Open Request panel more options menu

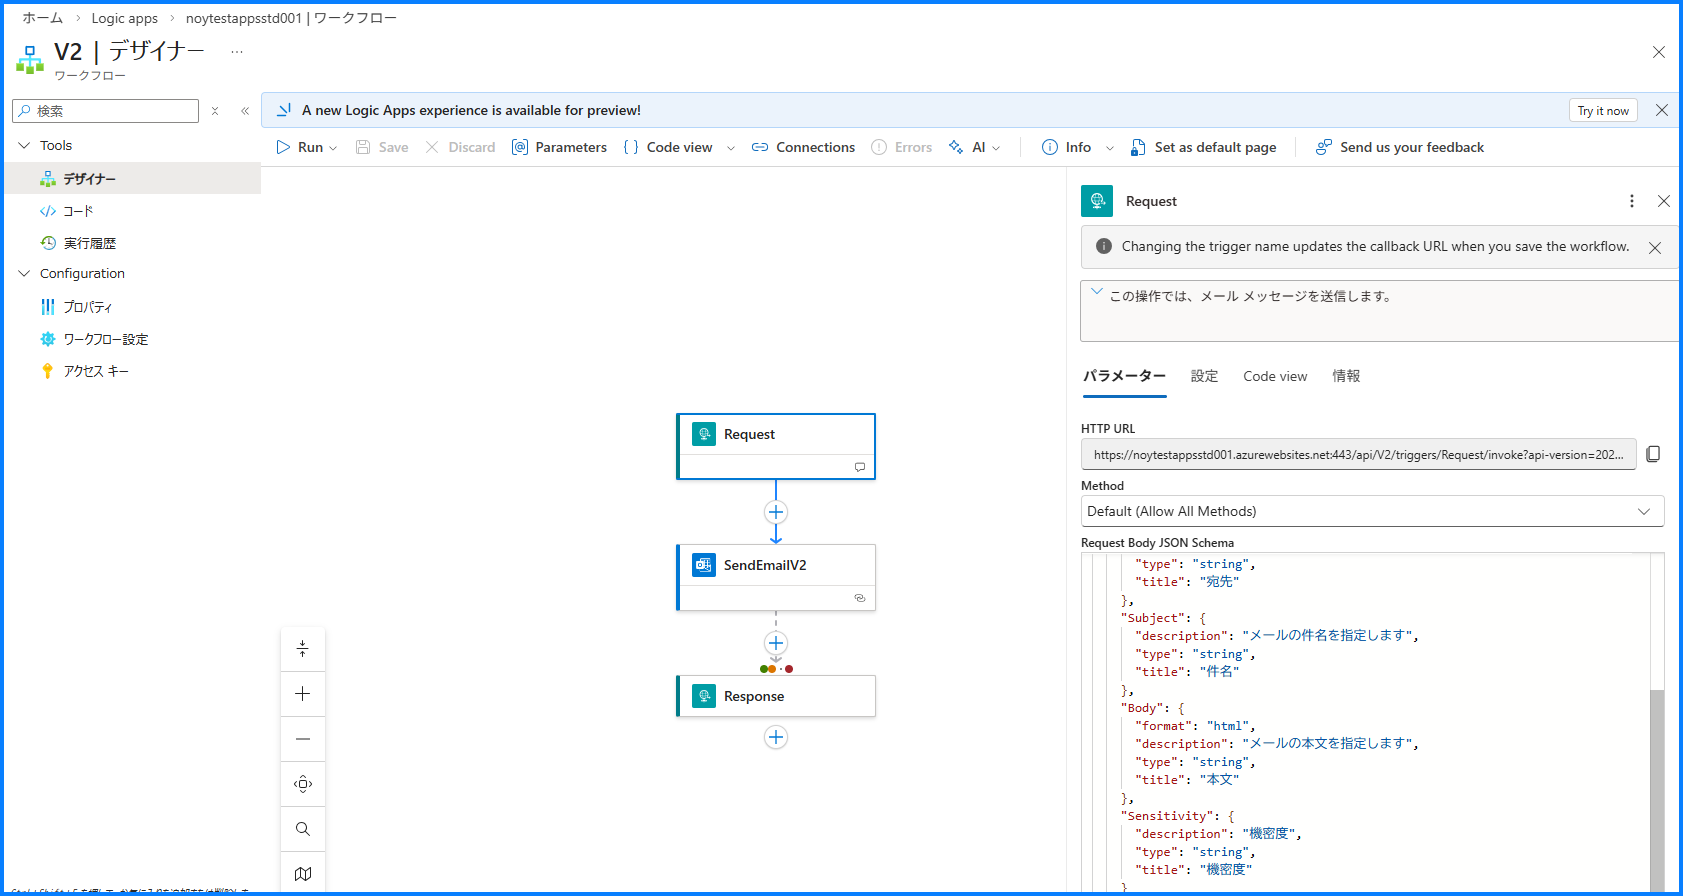point(1632,201)
